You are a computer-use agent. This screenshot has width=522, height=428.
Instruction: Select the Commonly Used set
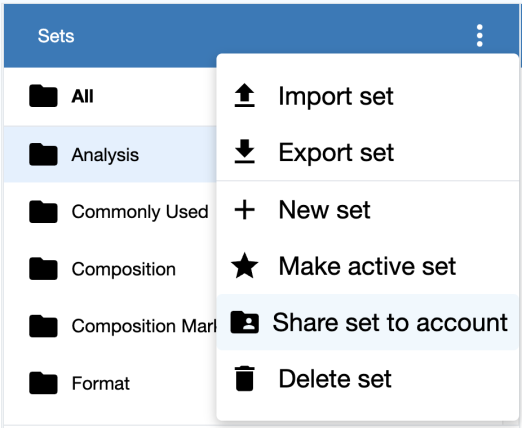[x=110, y=212]
